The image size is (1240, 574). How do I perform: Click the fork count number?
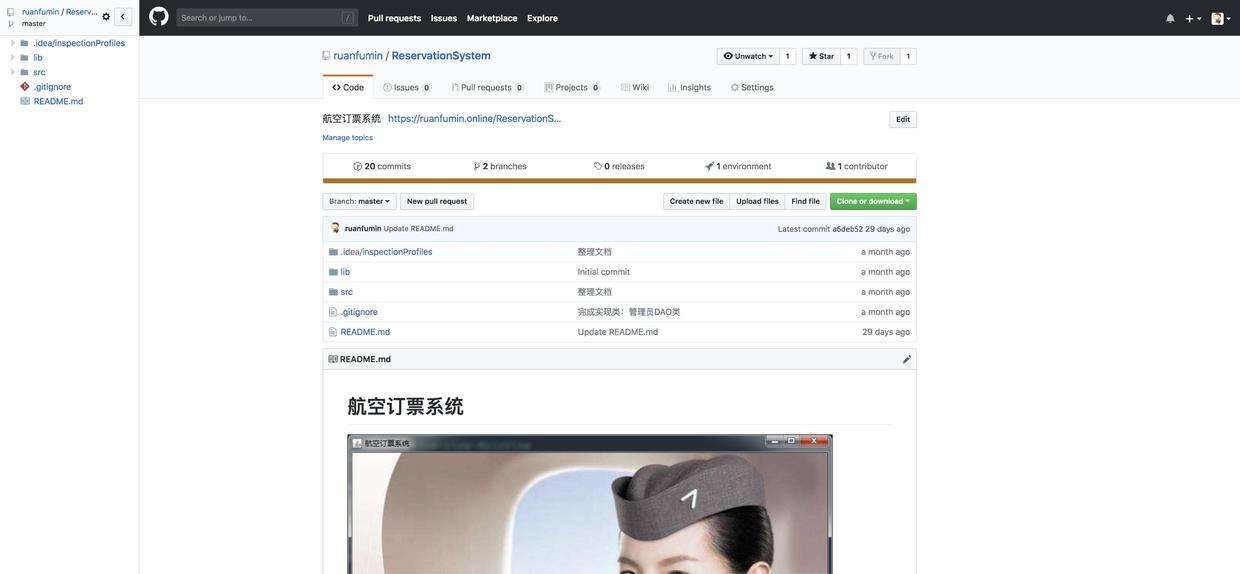pos(908,56)
